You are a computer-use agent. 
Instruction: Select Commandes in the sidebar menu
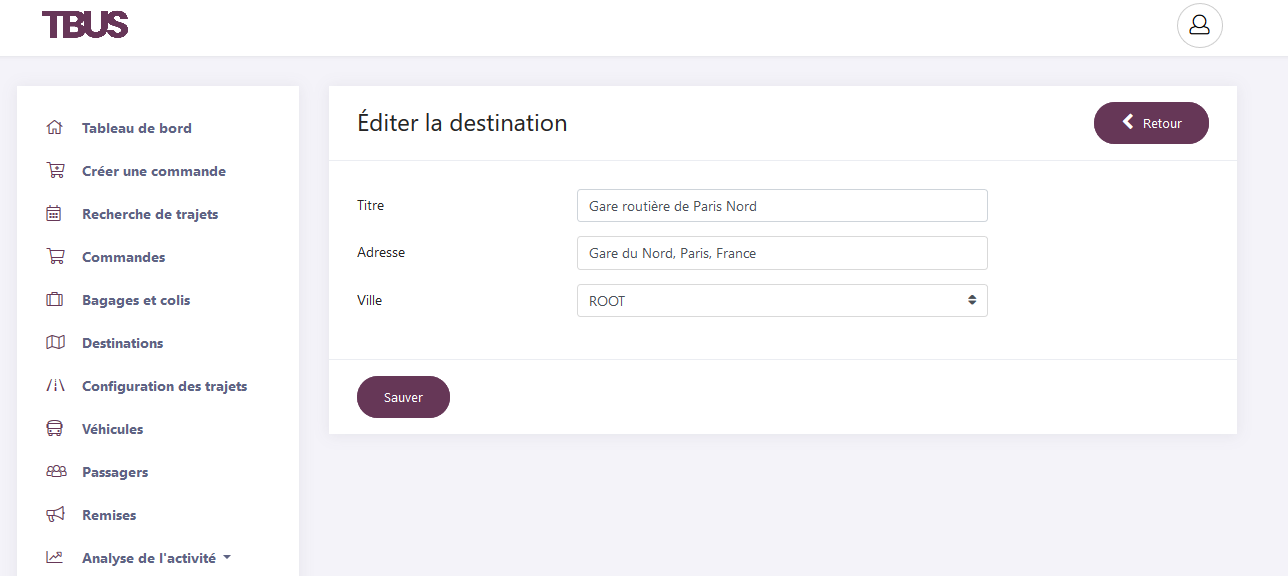pyautogui.click(x=123, y=256)
